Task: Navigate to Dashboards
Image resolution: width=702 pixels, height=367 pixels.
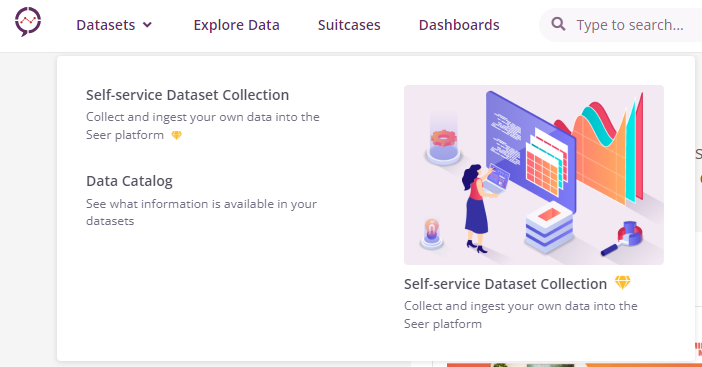Action: (x=459, y=25)
